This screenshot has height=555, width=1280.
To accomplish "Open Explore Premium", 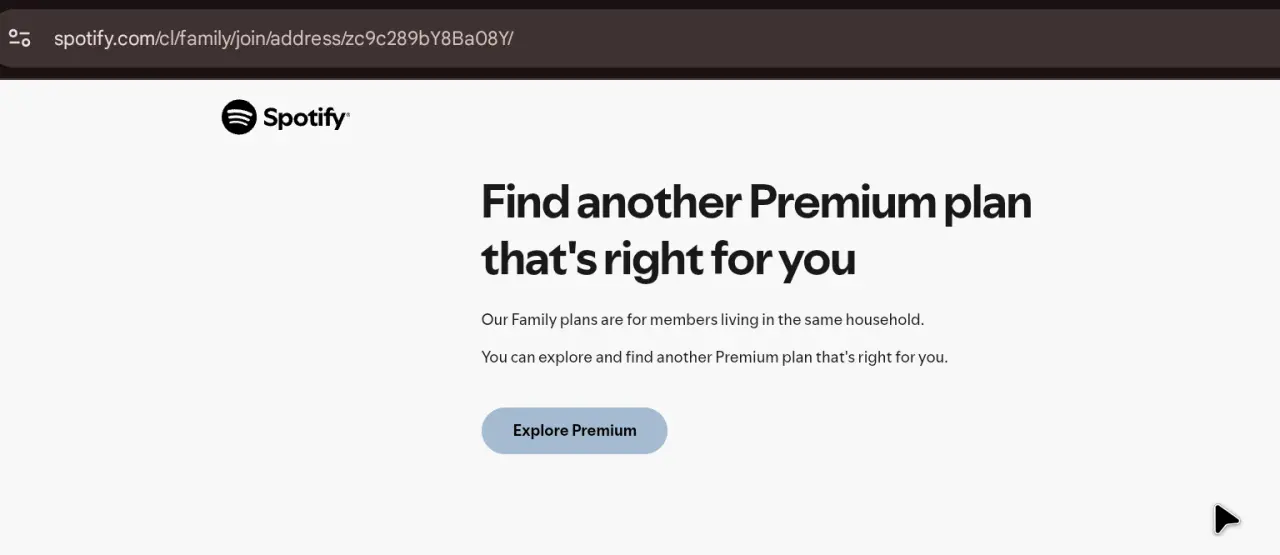I will point(574,431).
